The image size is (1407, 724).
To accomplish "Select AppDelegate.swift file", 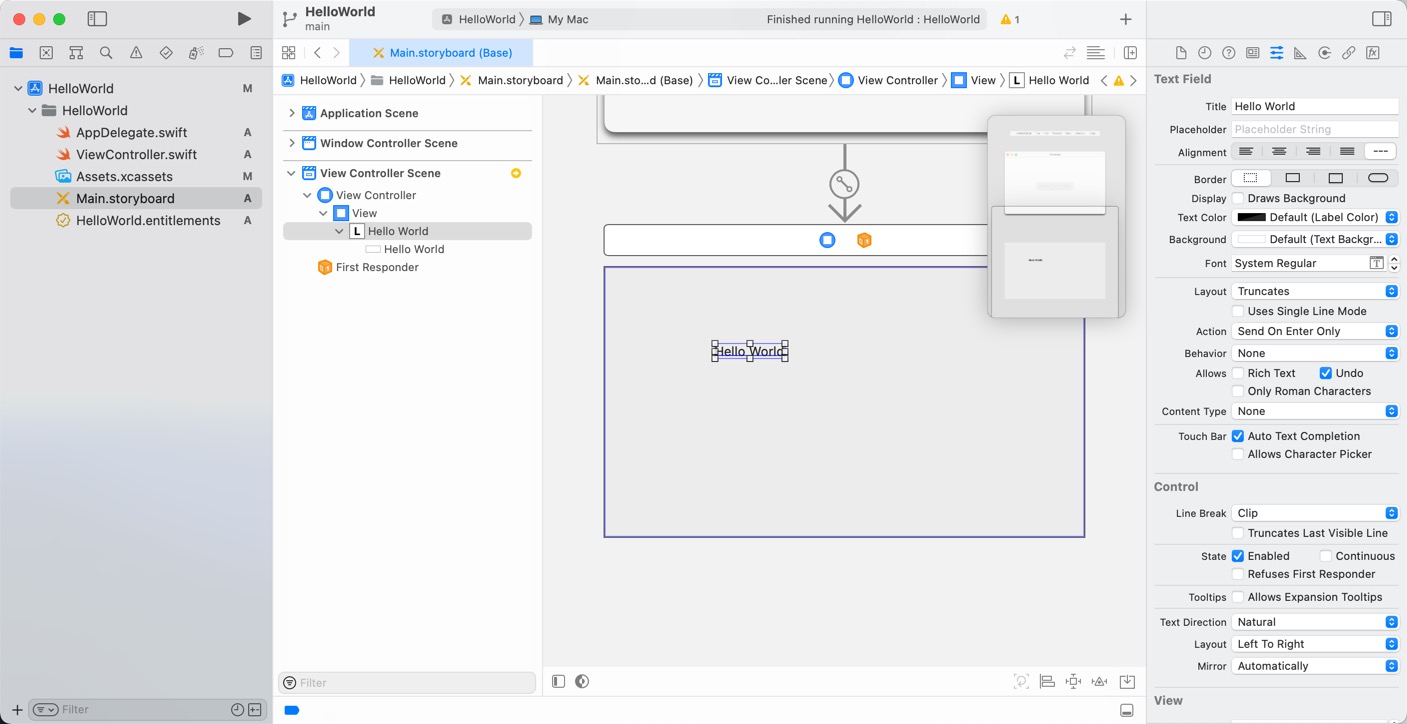I will click(x=131, y=132).
